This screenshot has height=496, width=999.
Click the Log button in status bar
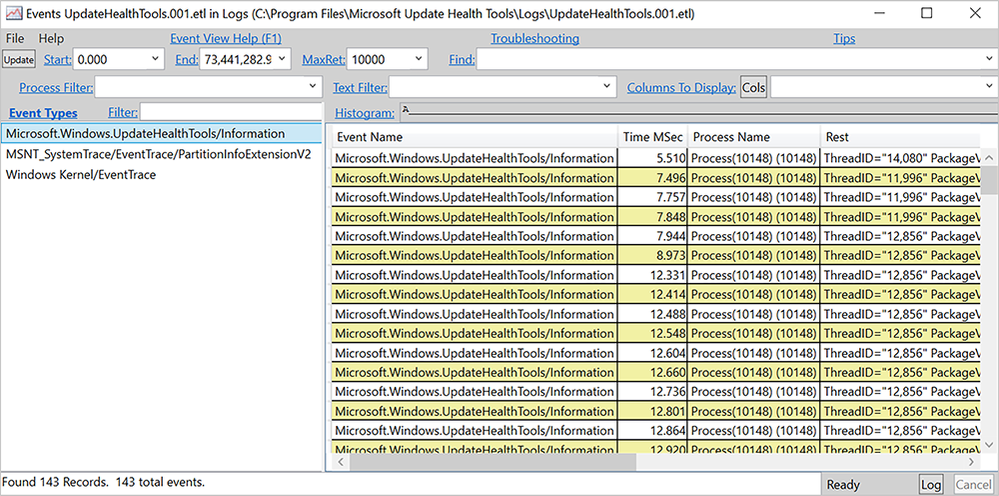pos(931,485)
